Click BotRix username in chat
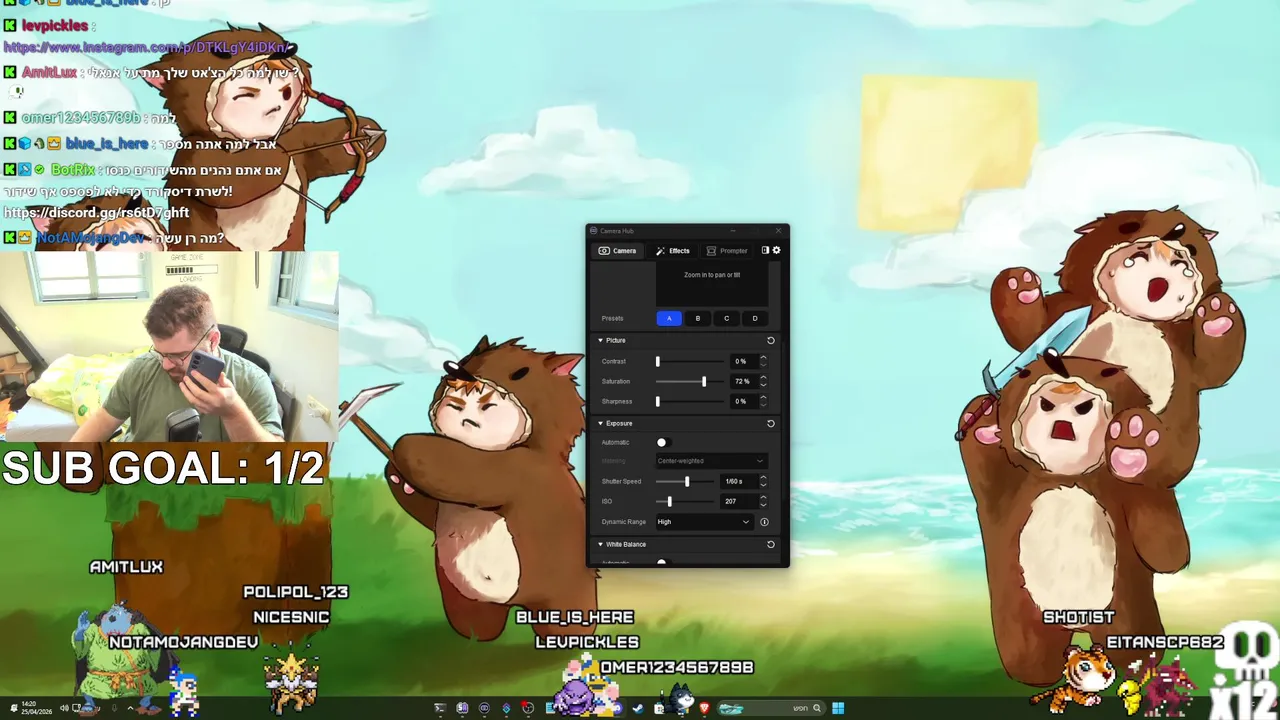Viewport: 1280px width, 720px height. point(72,170)
